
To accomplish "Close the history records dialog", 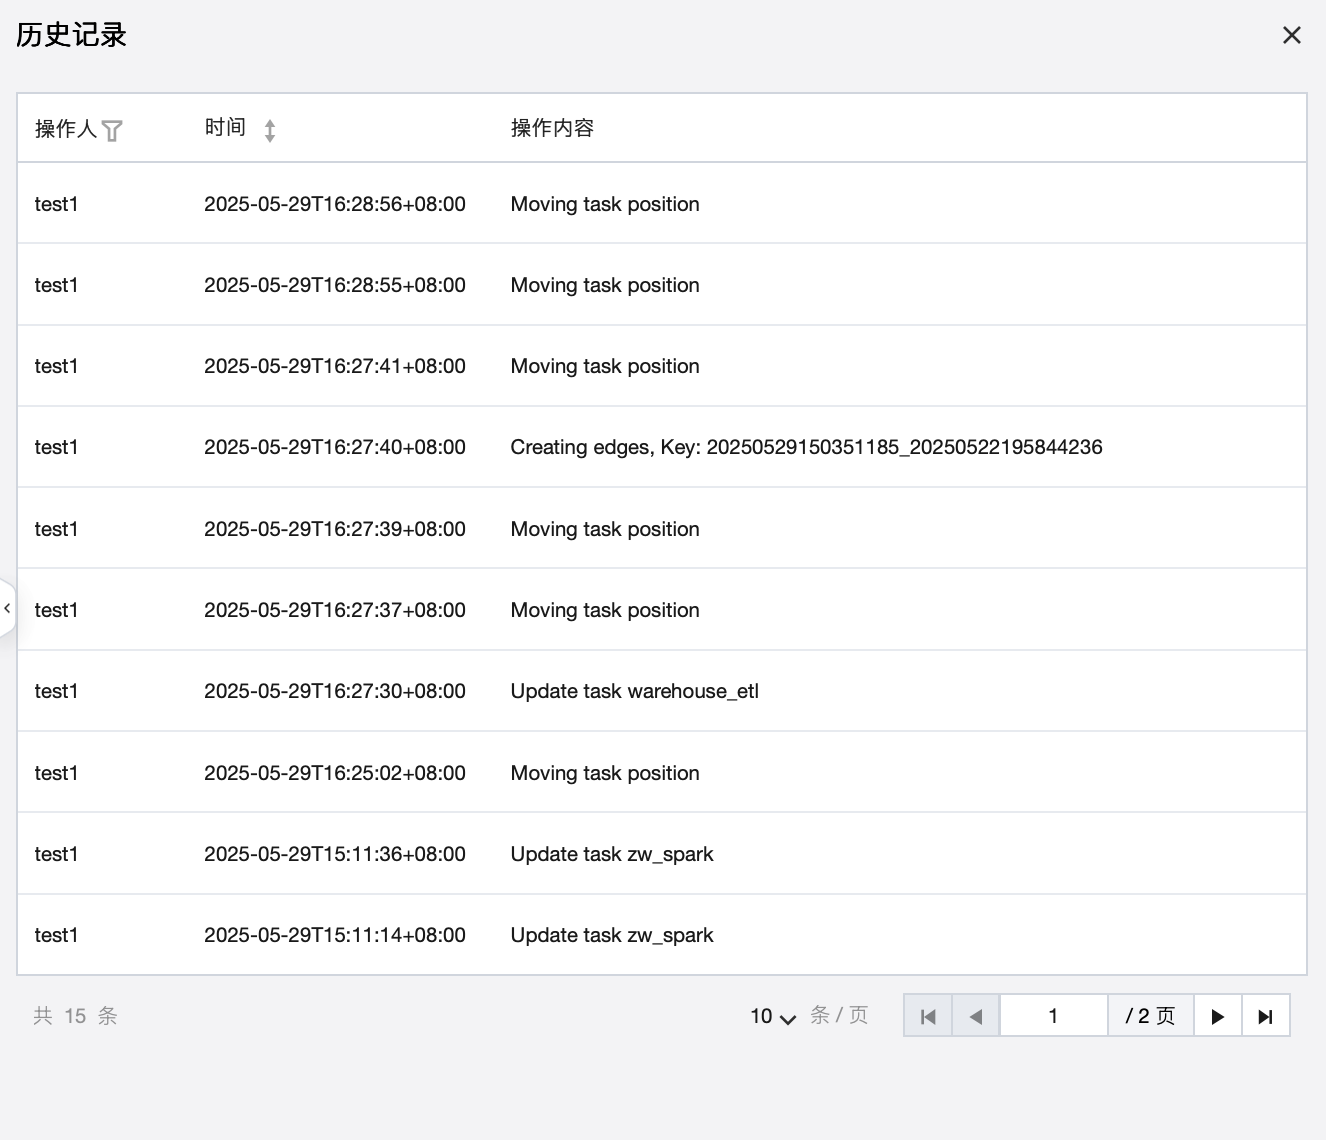I will (1291, 36).
